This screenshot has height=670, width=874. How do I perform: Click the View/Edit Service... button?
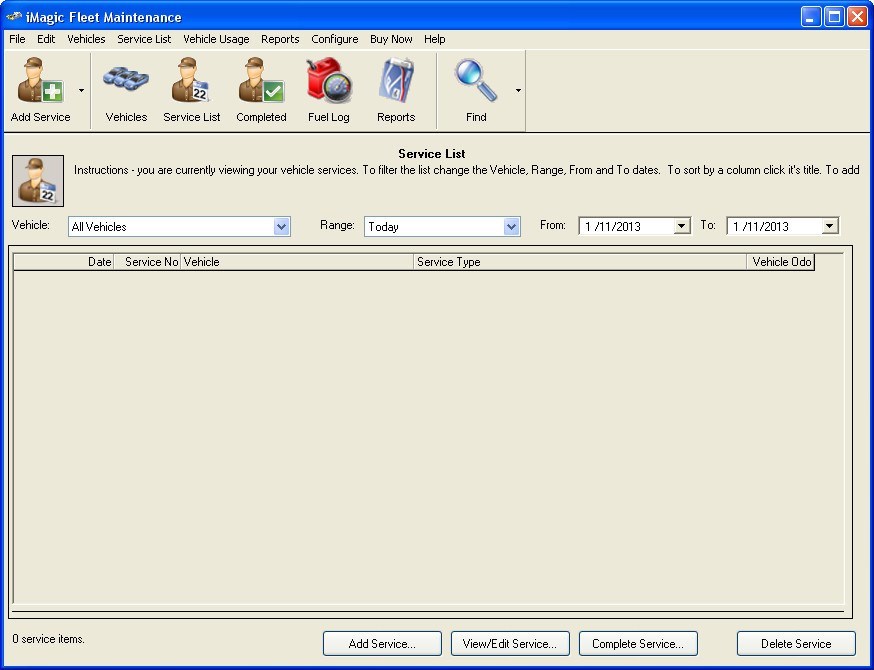click(x=510, y=644)
